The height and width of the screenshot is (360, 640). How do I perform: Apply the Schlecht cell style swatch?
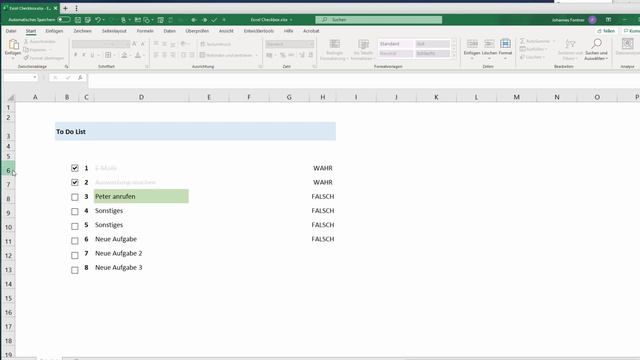[x=433, y=53]
